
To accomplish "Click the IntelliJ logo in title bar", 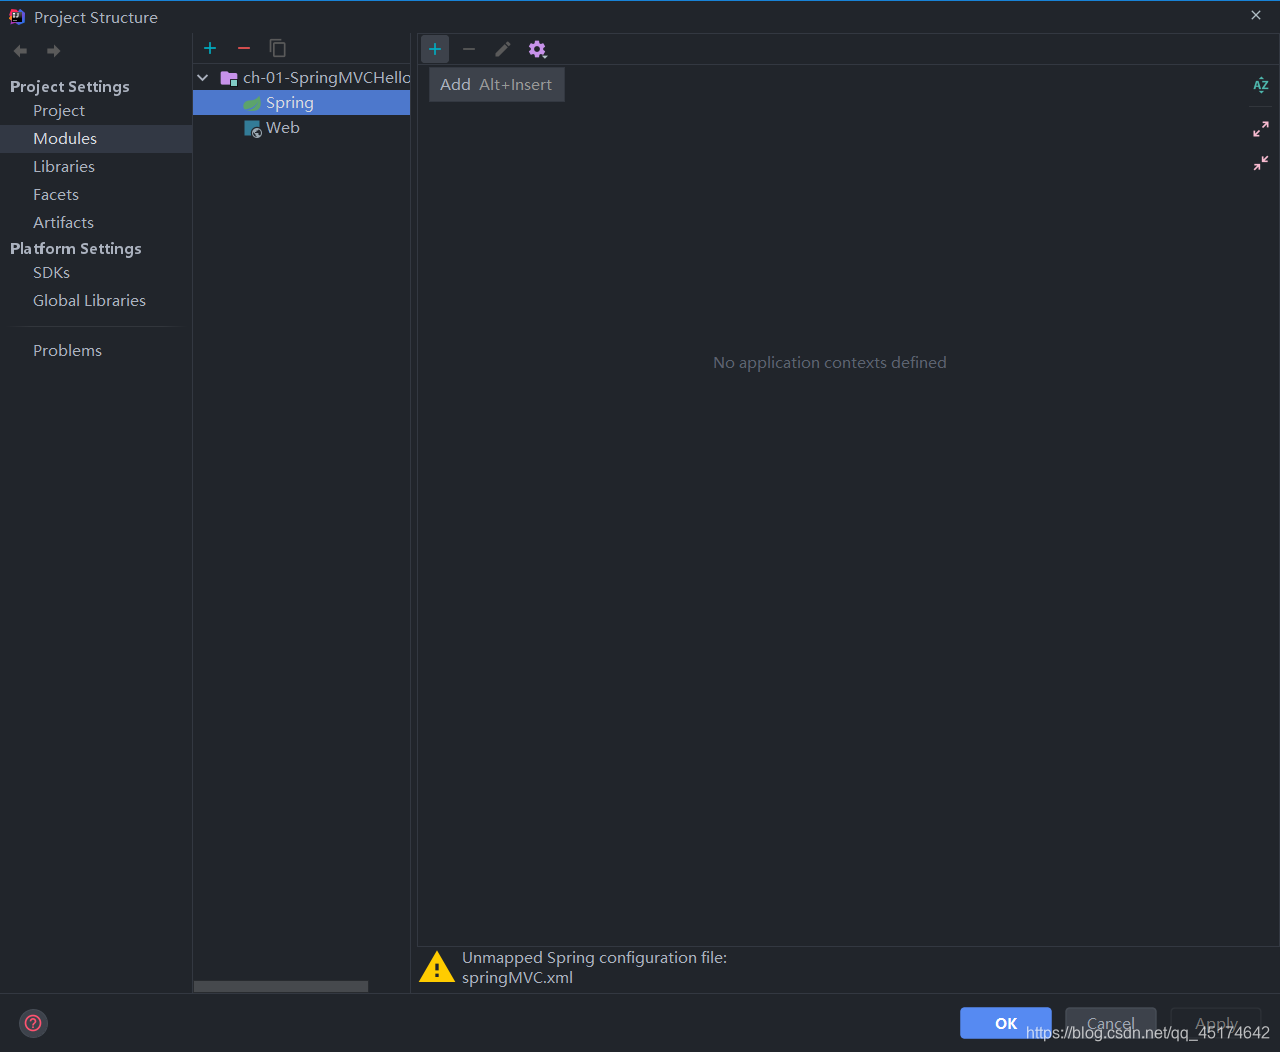I will [17, 17].
